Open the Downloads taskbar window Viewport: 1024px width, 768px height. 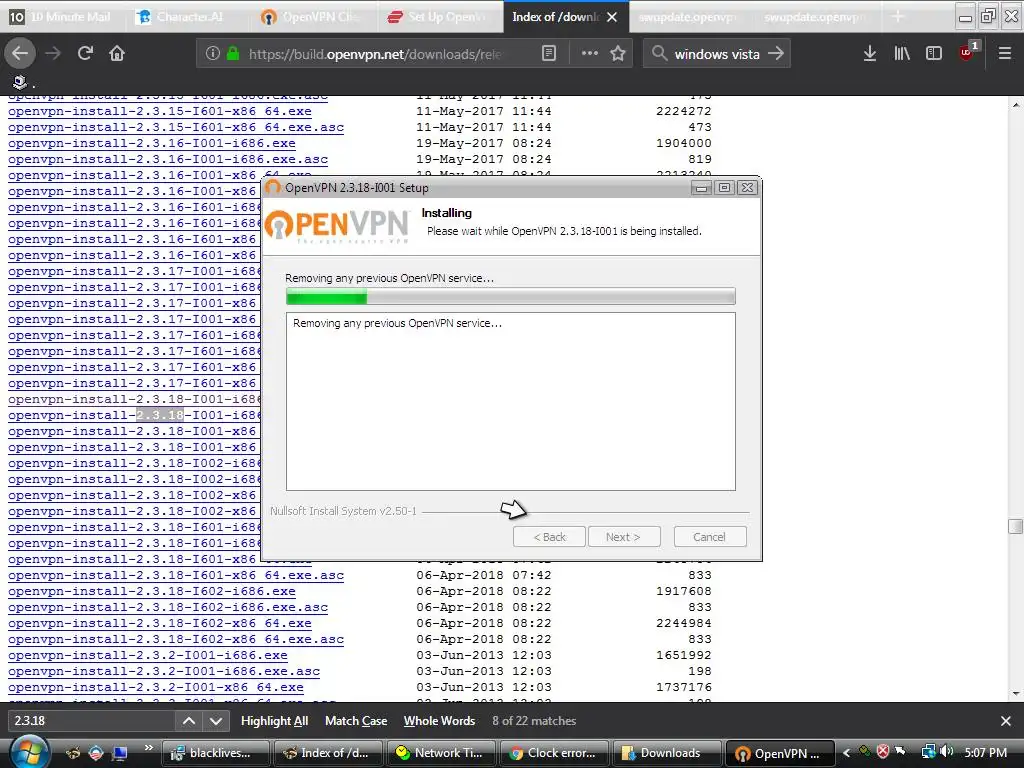point(666,753)
